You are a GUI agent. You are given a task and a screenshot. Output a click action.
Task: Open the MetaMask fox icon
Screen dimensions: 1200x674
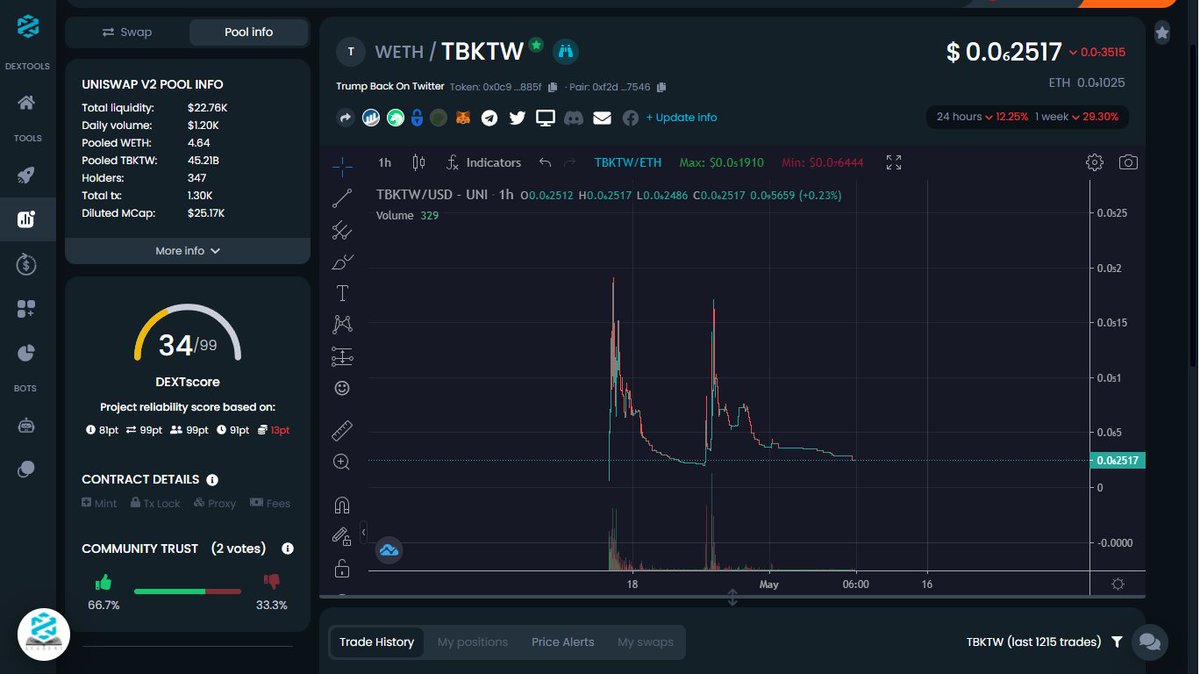pyautogui.click(x=463, y=118)
